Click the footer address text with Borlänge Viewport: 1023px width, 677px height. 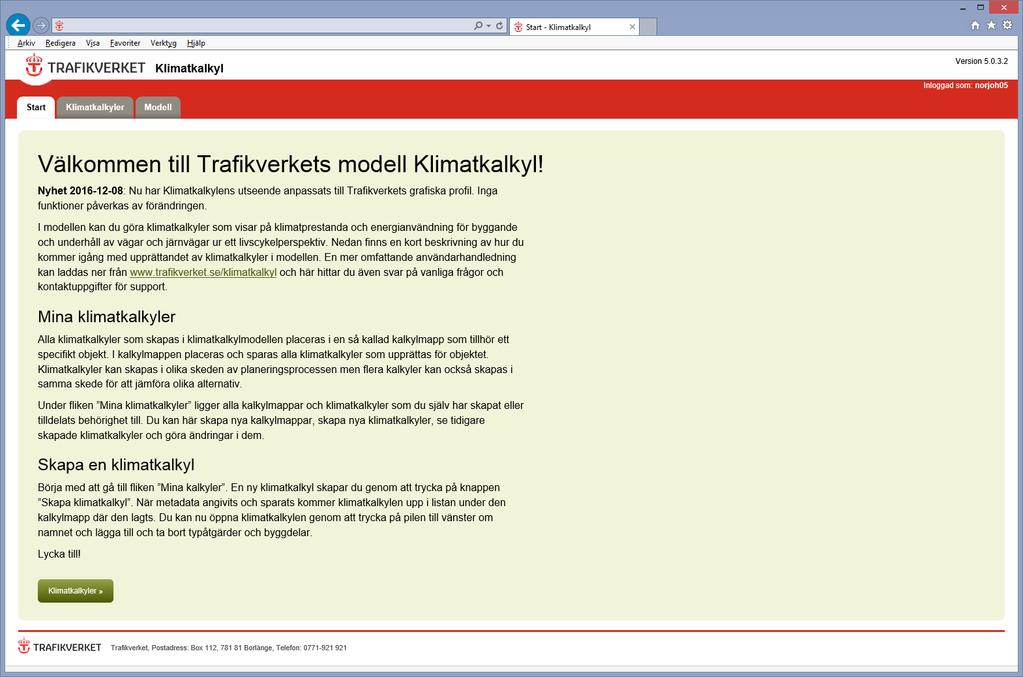228,648
